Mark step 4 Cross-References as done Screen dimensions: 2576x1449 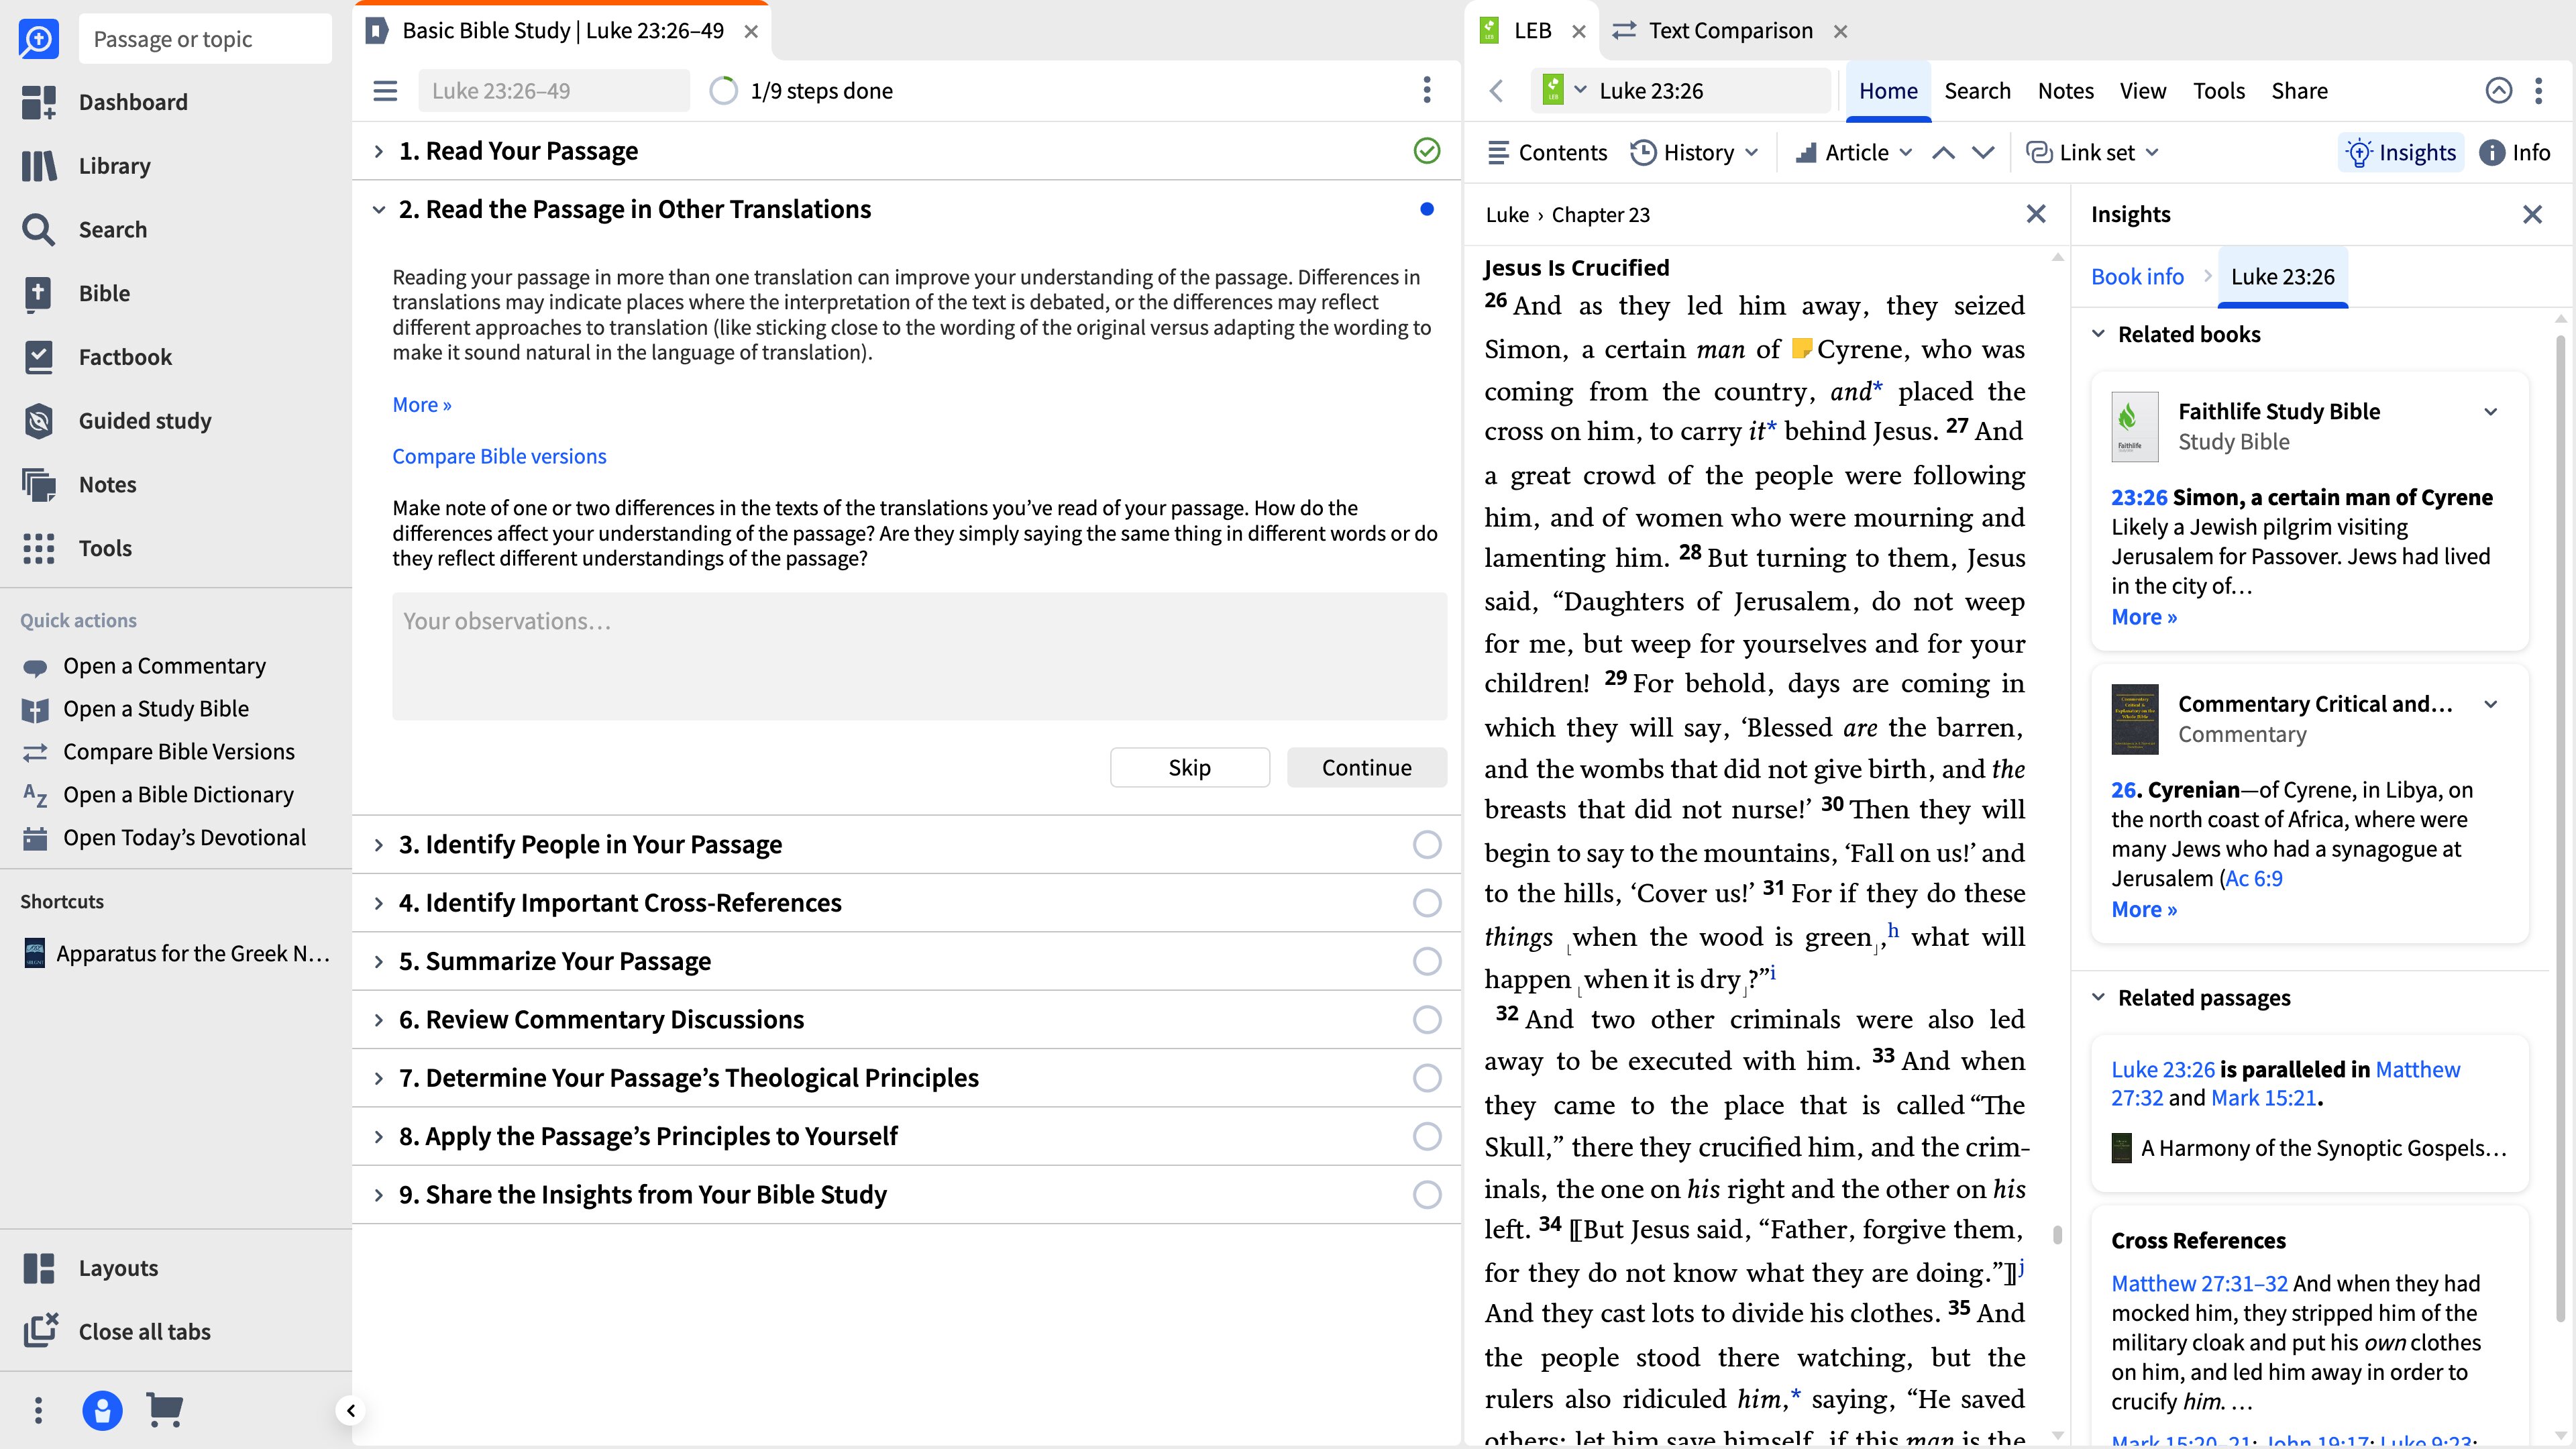coord(1427,903)
